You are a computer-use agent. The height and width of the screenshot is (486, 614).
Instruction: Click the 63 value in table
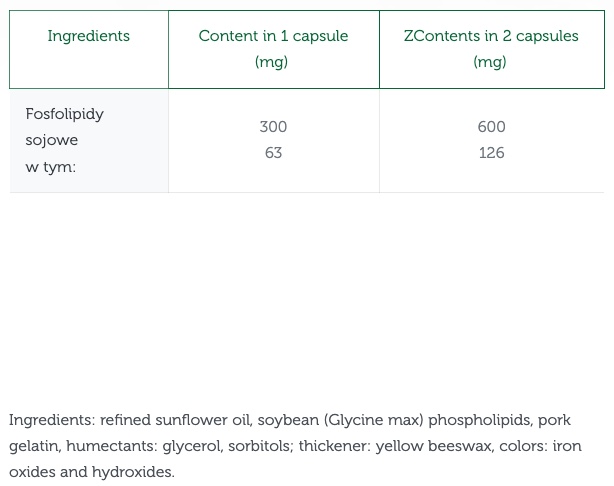click(273, 153)
